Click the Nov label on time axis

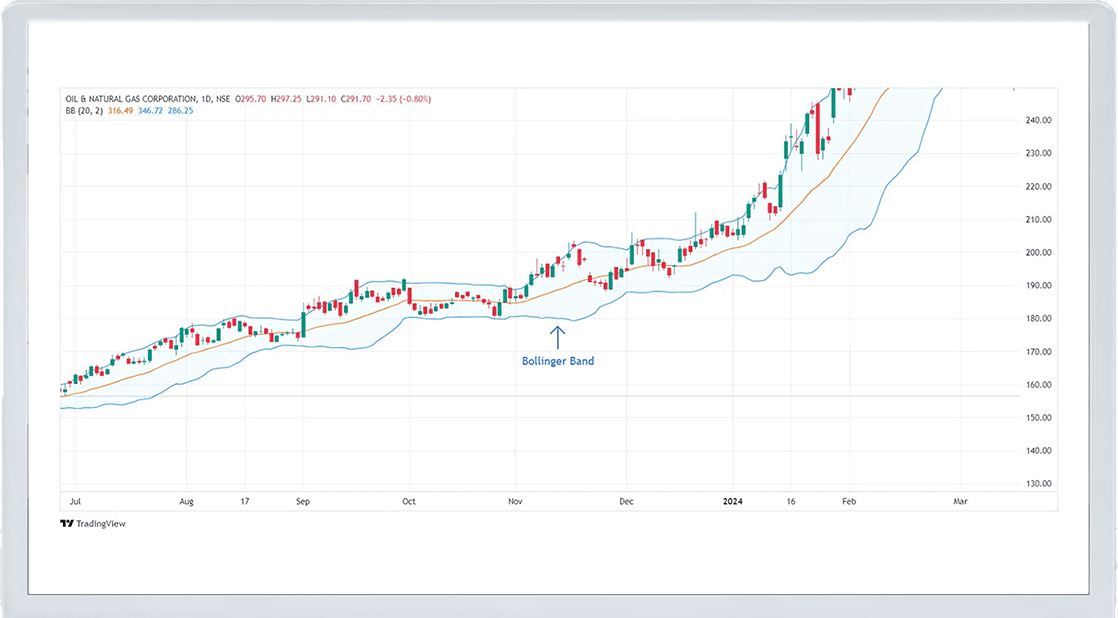pos(515,500)
